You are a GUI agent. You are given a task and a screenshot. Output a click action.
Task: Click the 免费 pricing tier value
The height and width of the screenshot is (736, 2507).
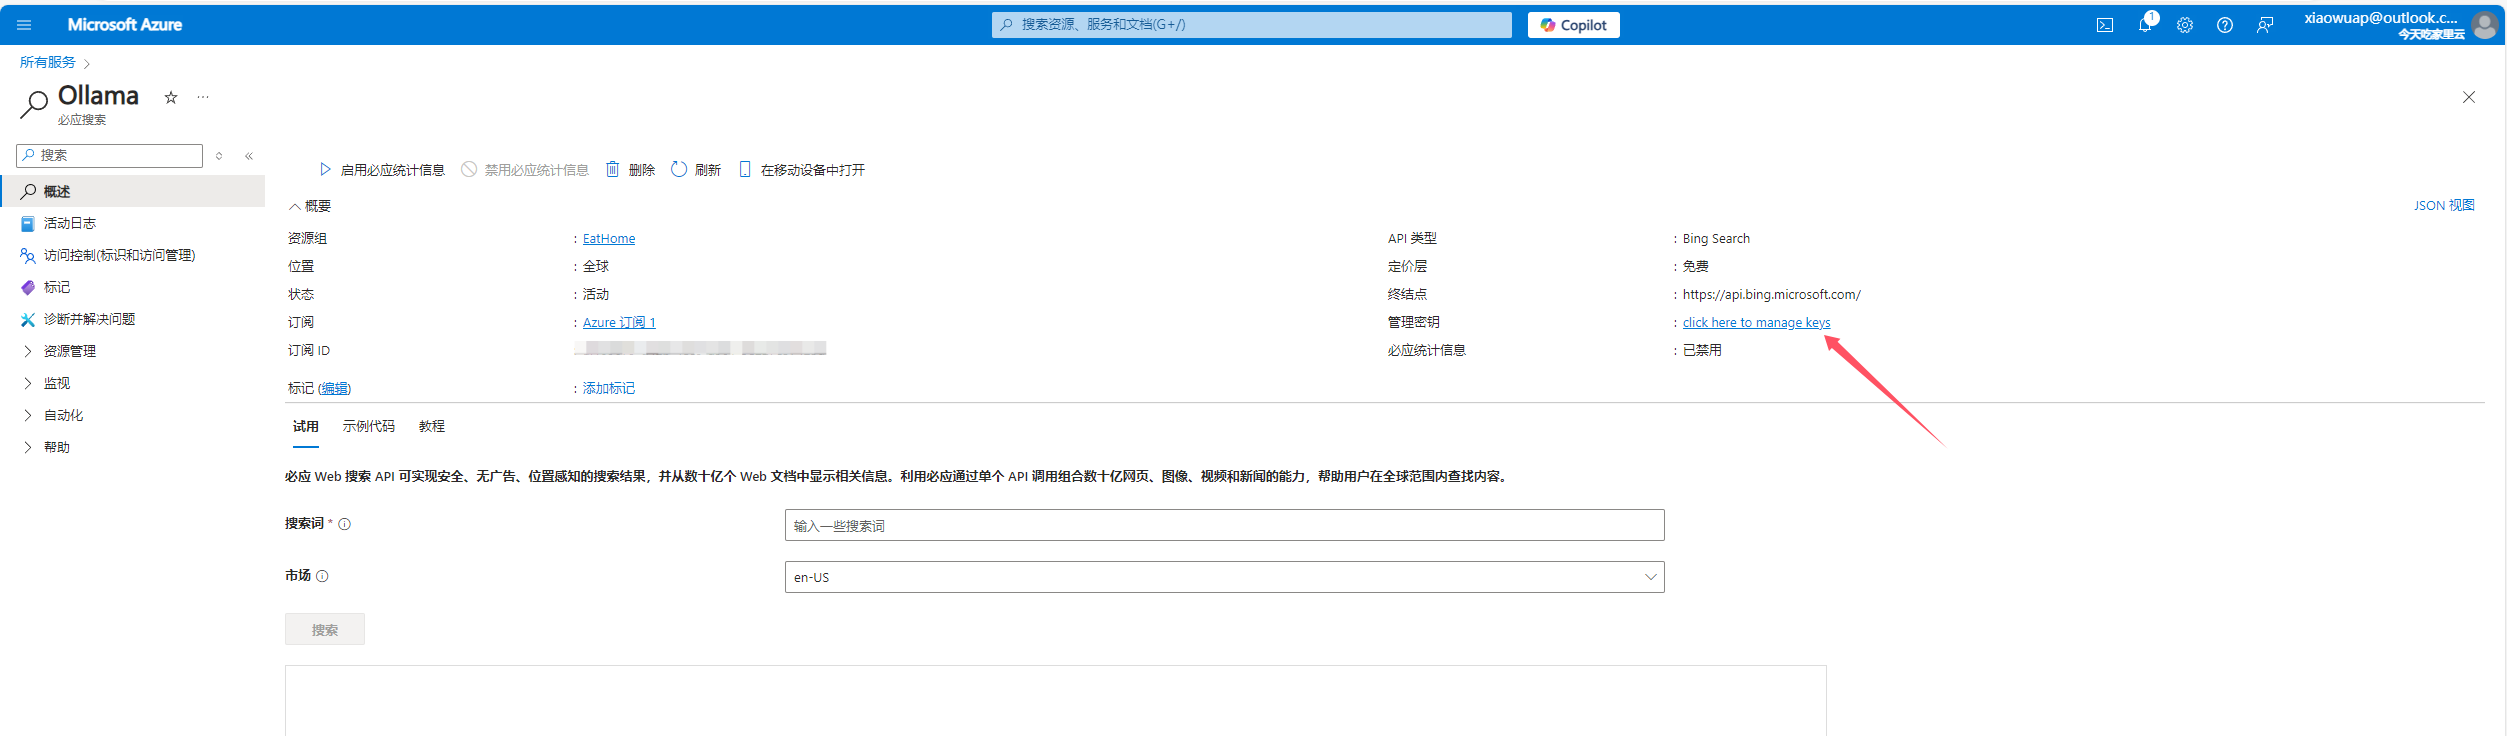[1696, 267]
